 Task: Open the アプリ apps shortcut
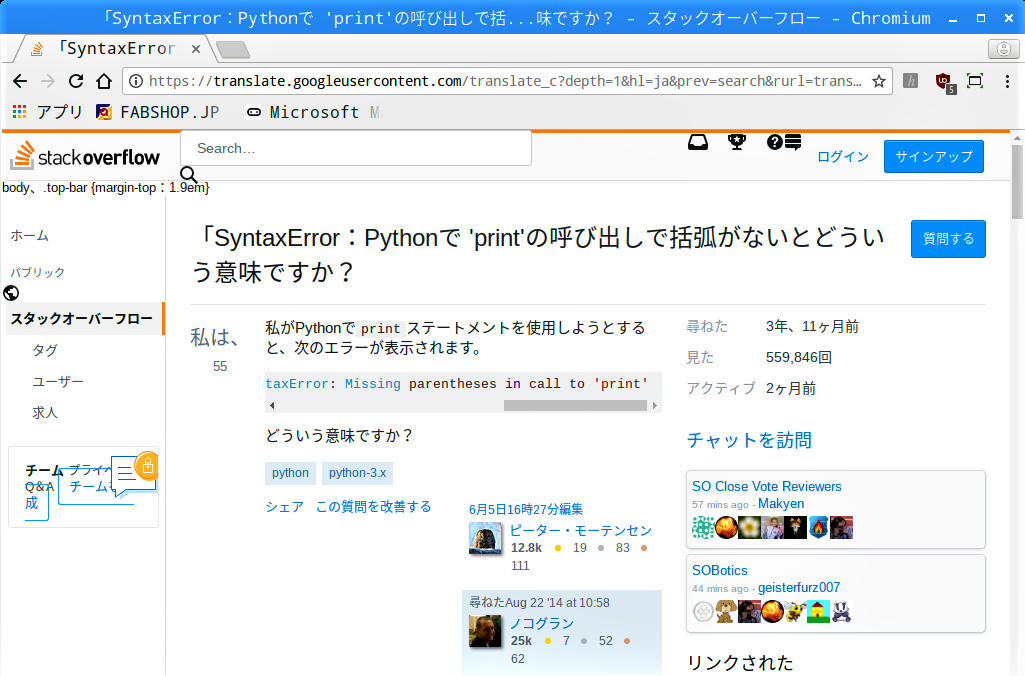pos(47,112)
